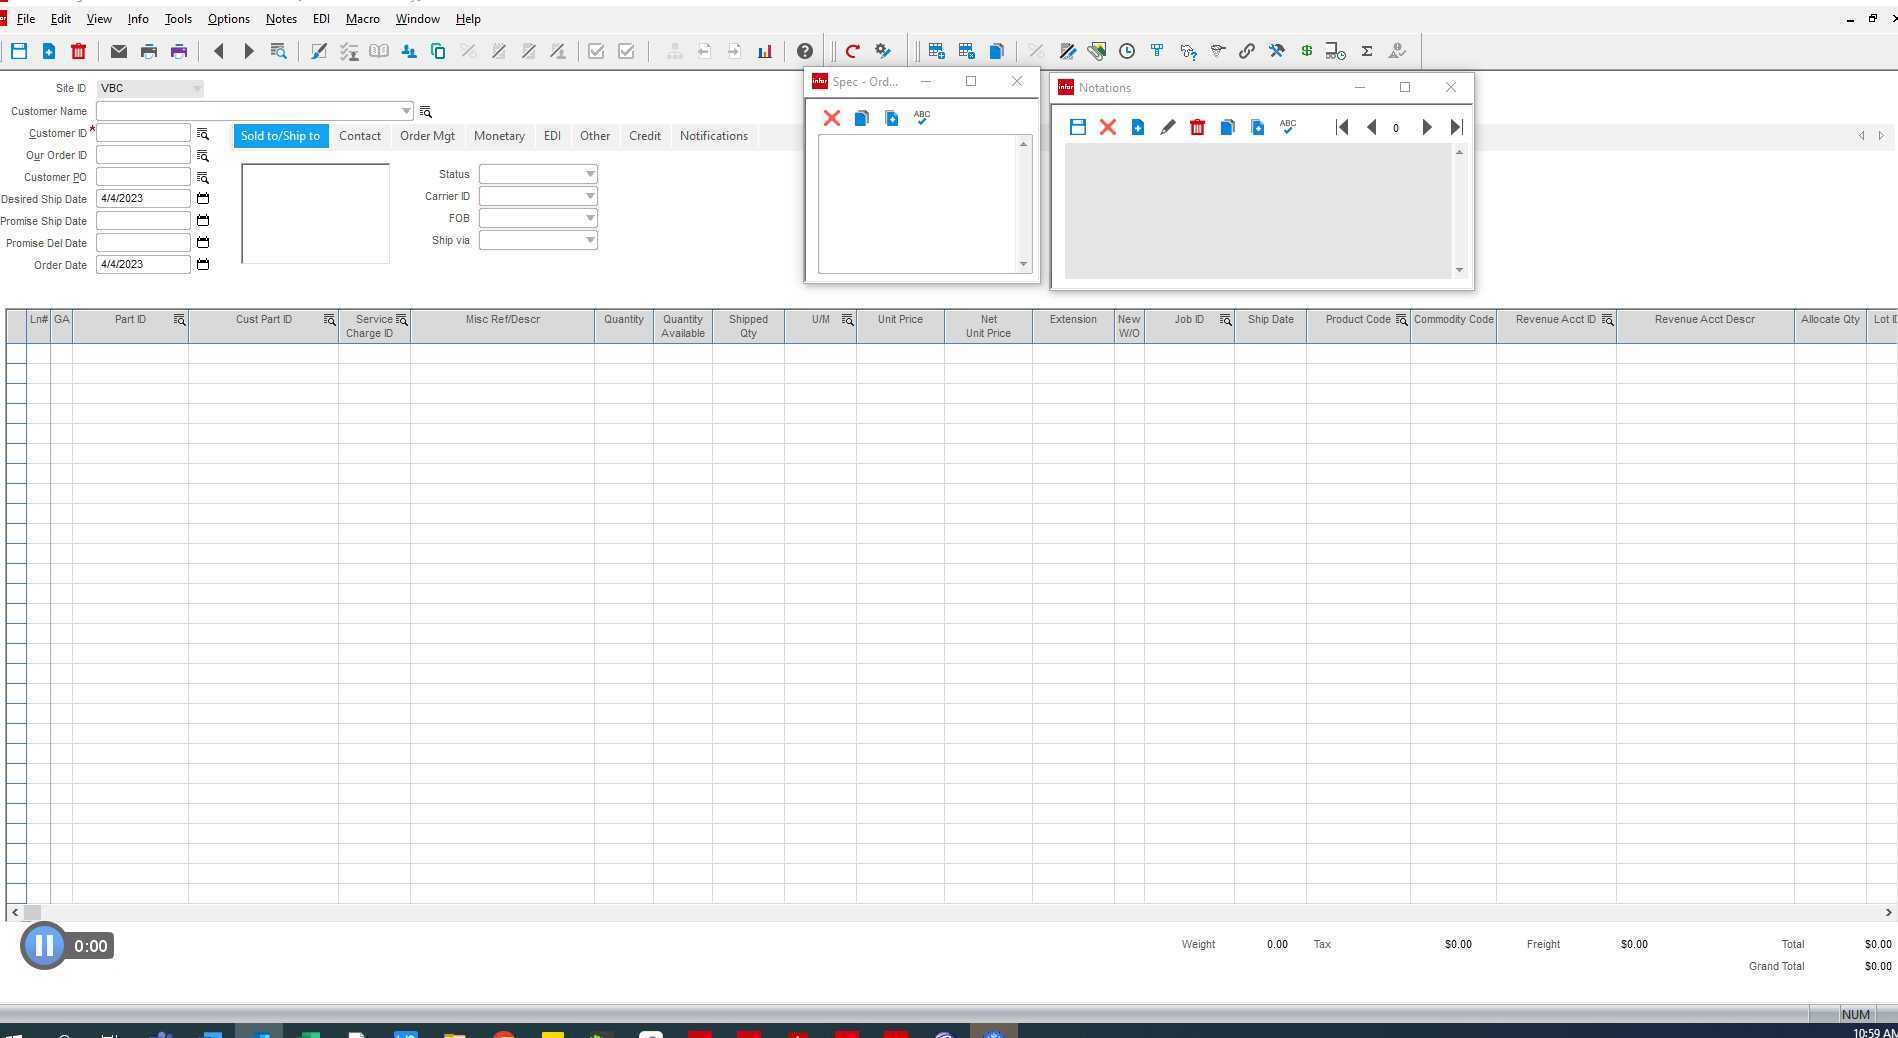Click the chain link icon in toolbar

point(1247,51)
